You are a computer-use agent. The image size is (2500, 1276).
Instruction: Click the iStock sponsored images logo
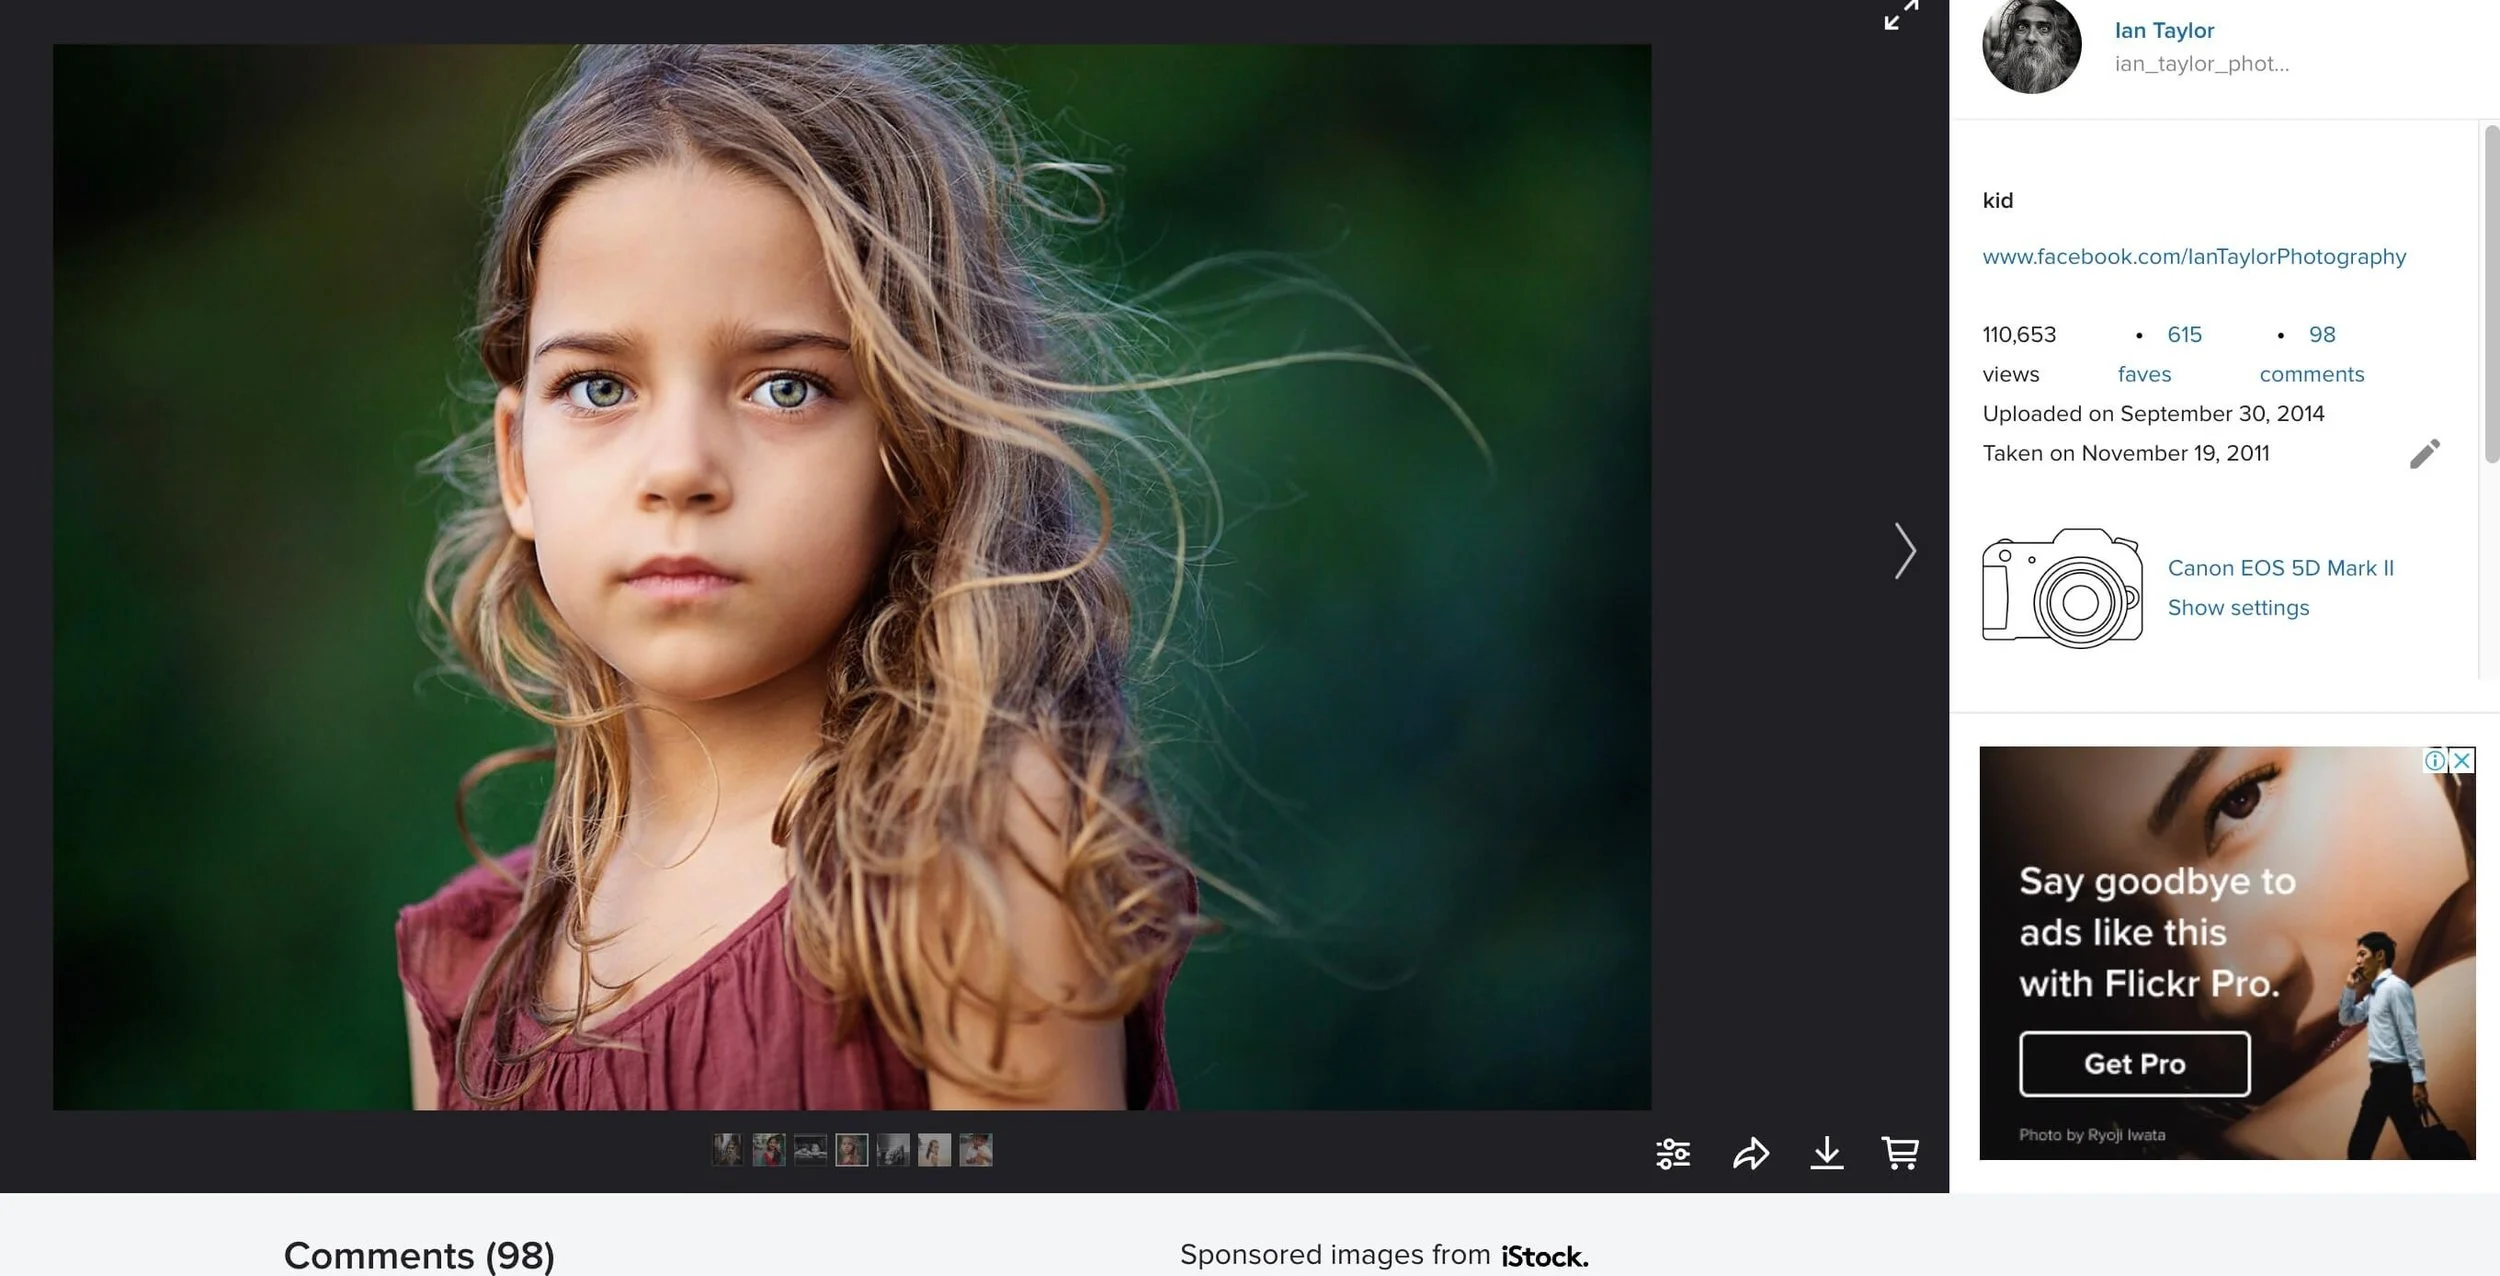(1544, 1256)
